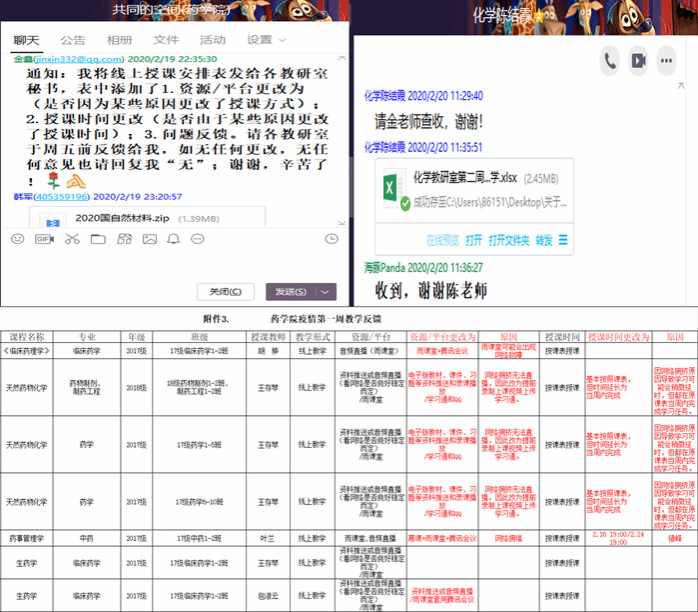Screen dimensions: 698x612
Task: Click the GIF sticker icon
Action: click(43, 239)
